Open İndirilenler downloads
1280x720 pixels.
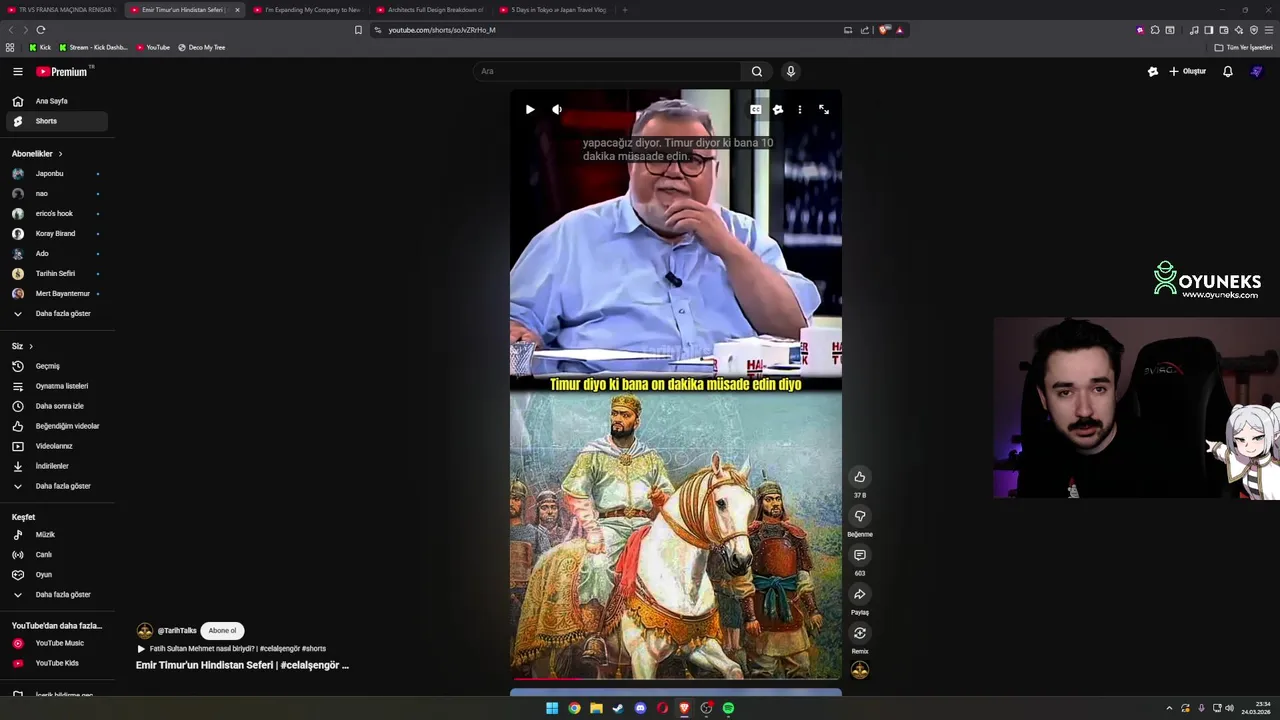57,466
